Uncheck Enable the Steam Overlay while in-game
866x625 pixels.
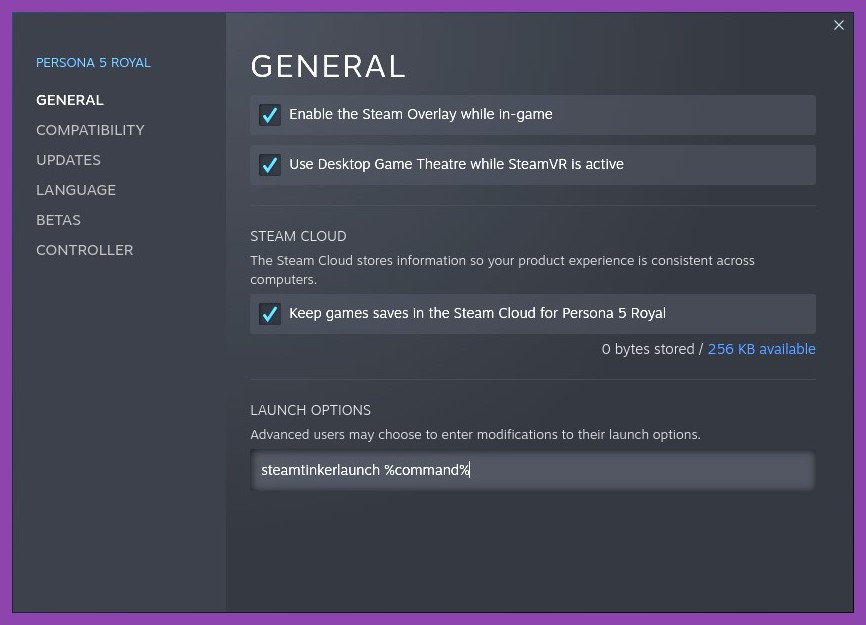tap(270, 115)
